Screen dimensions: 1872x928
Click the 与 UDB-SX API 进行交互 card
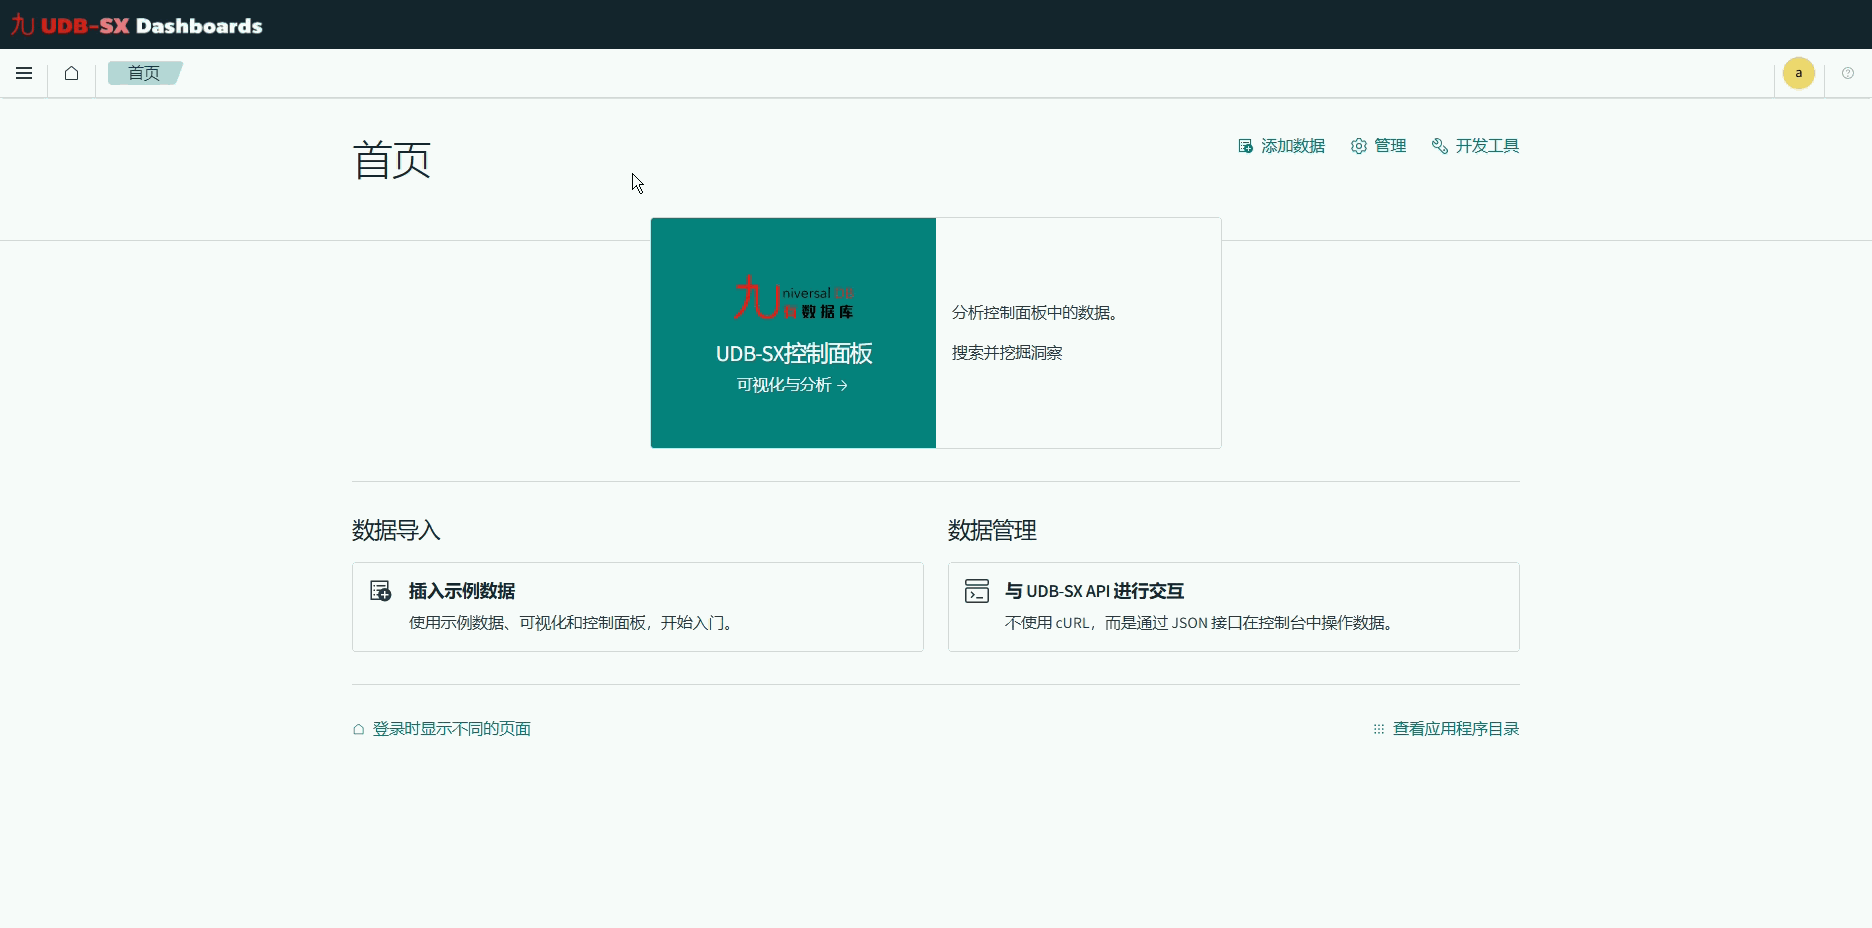click(1234, 607)
